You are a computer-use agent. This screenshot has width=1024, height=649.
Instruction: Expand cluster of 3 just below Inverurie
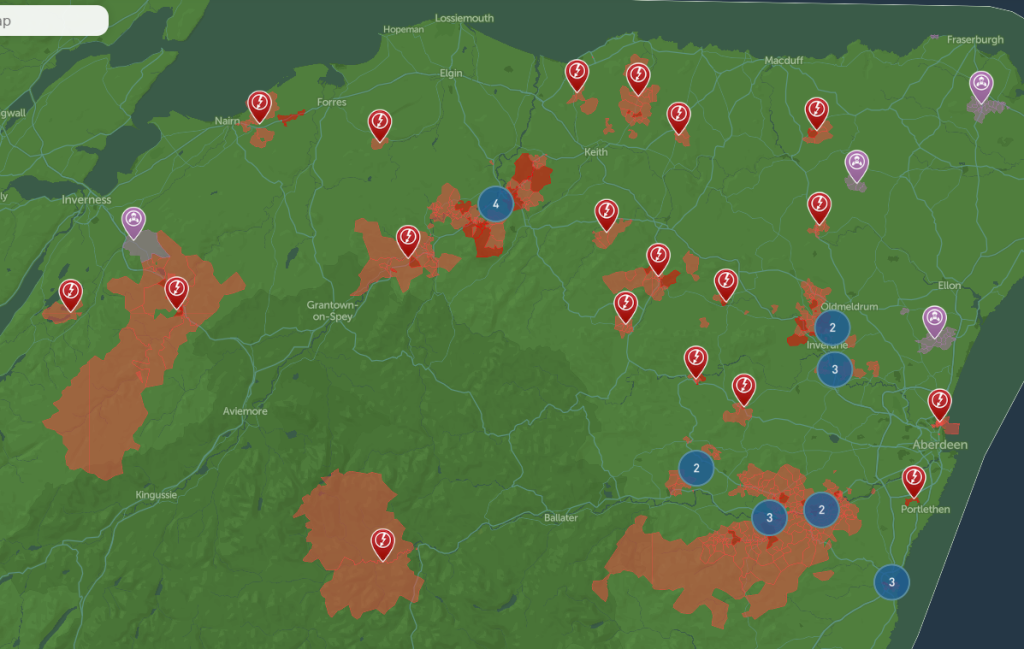(x=834, y=370)
